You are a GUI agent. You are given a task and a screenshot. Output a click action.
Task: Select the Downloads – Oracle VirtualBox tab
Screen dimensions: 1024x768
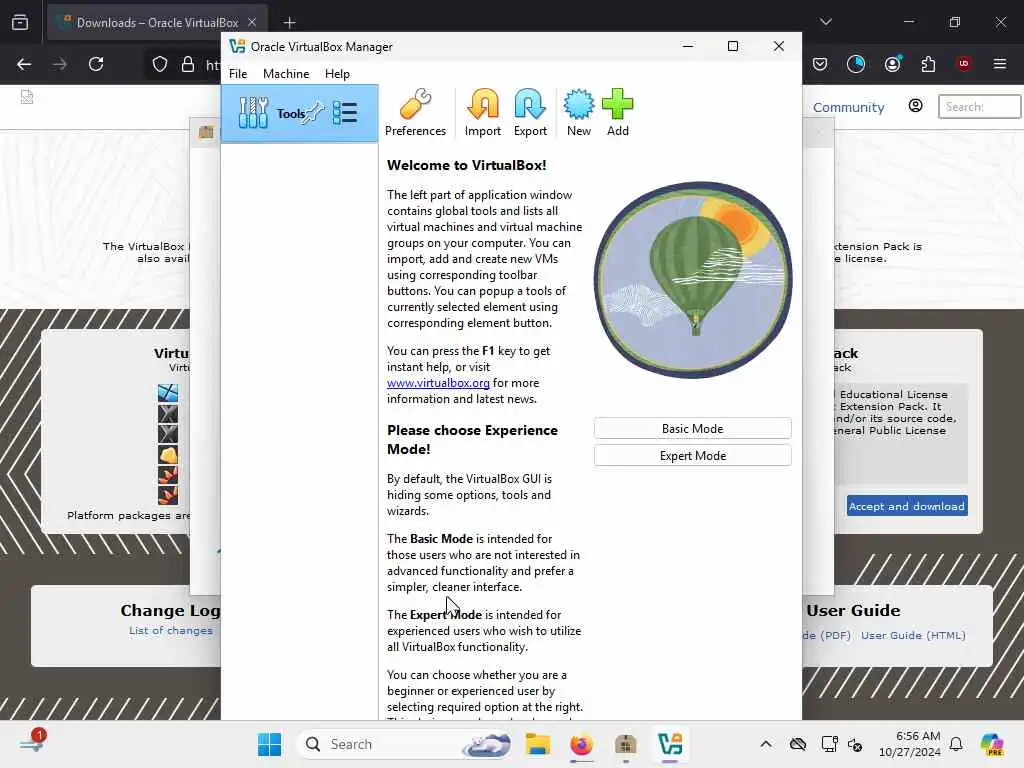157,22
